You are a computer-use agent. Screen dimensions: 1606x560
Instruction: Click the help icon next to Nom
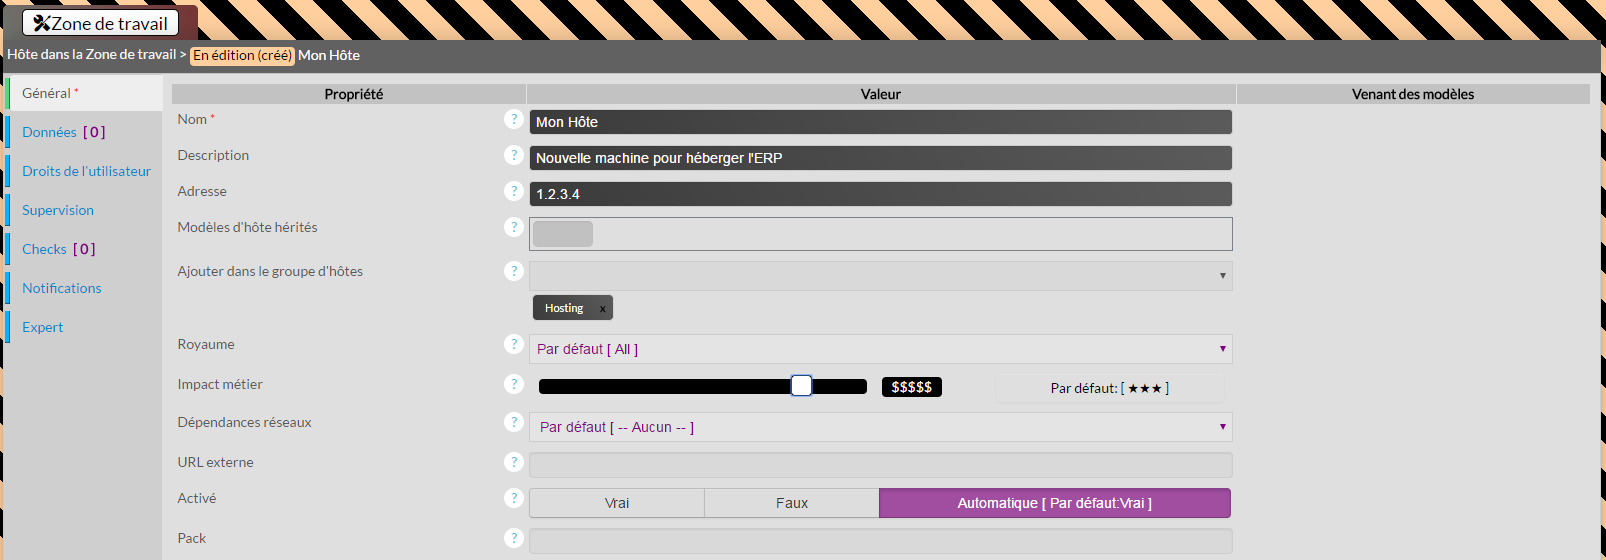(514, 120)
